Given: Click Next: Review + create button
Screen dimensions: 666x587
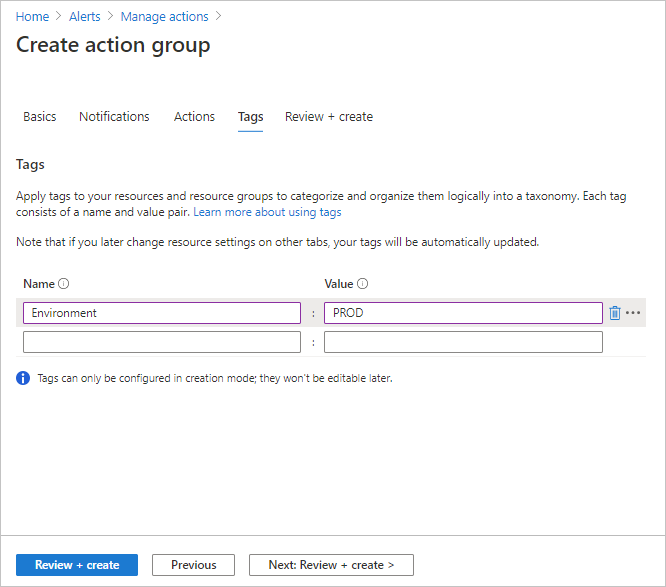Looking at the screenshot, I should pyautogui.click(x=331, y=565).
